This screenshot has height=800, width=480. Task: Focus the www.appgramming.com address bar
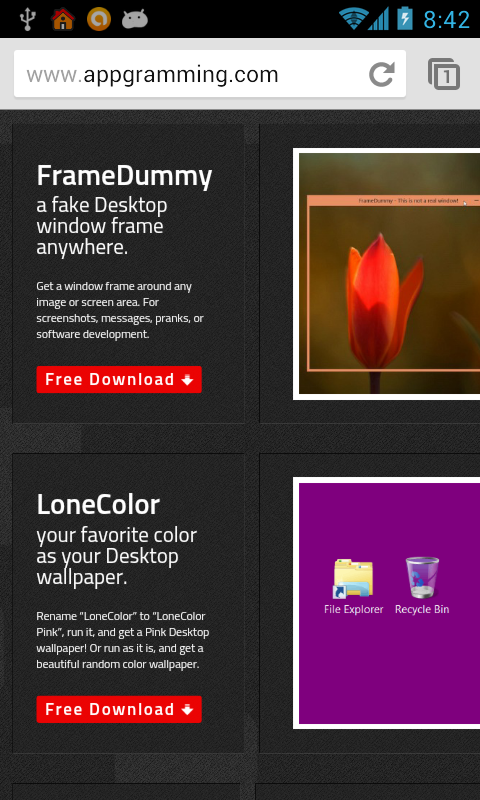210,74
